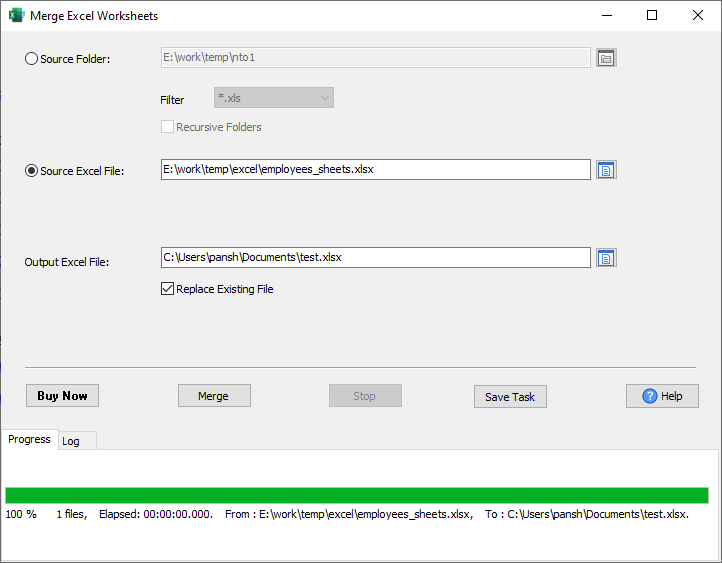Close the Merge Excel Worksheets window
This screenshot has height=563, width=722.
698,15
